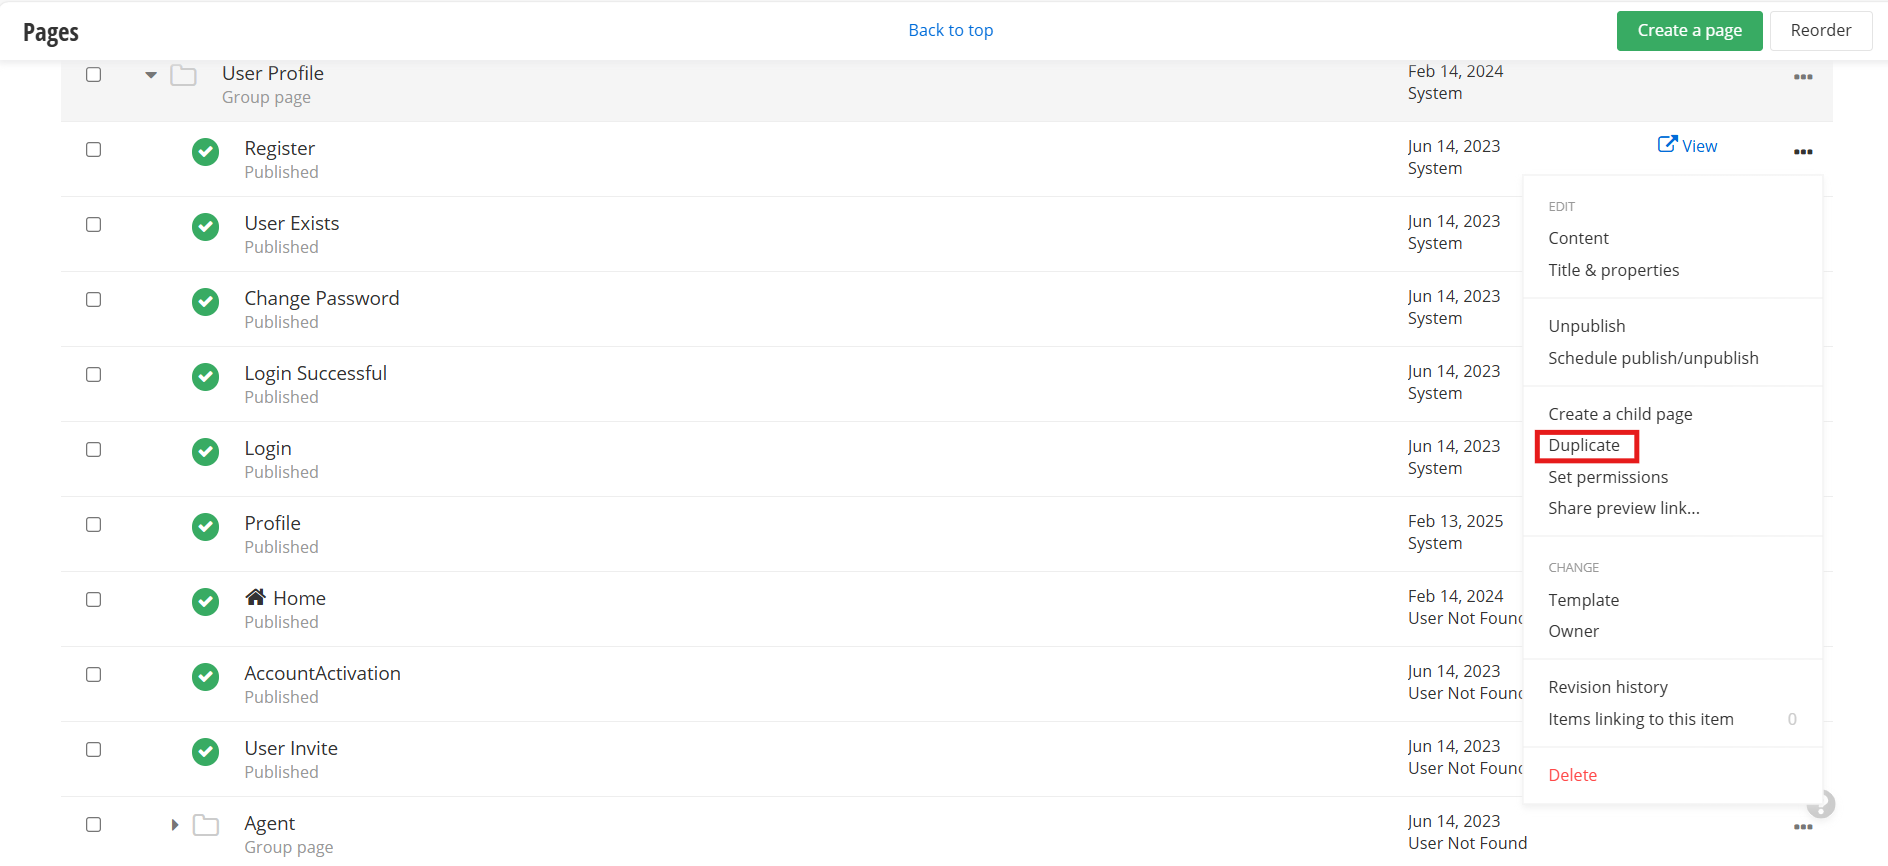Viewport: 1888px width, 866px height.
Task: Tick the checkbox for User Profile row
Action: [x=94, y=75]
